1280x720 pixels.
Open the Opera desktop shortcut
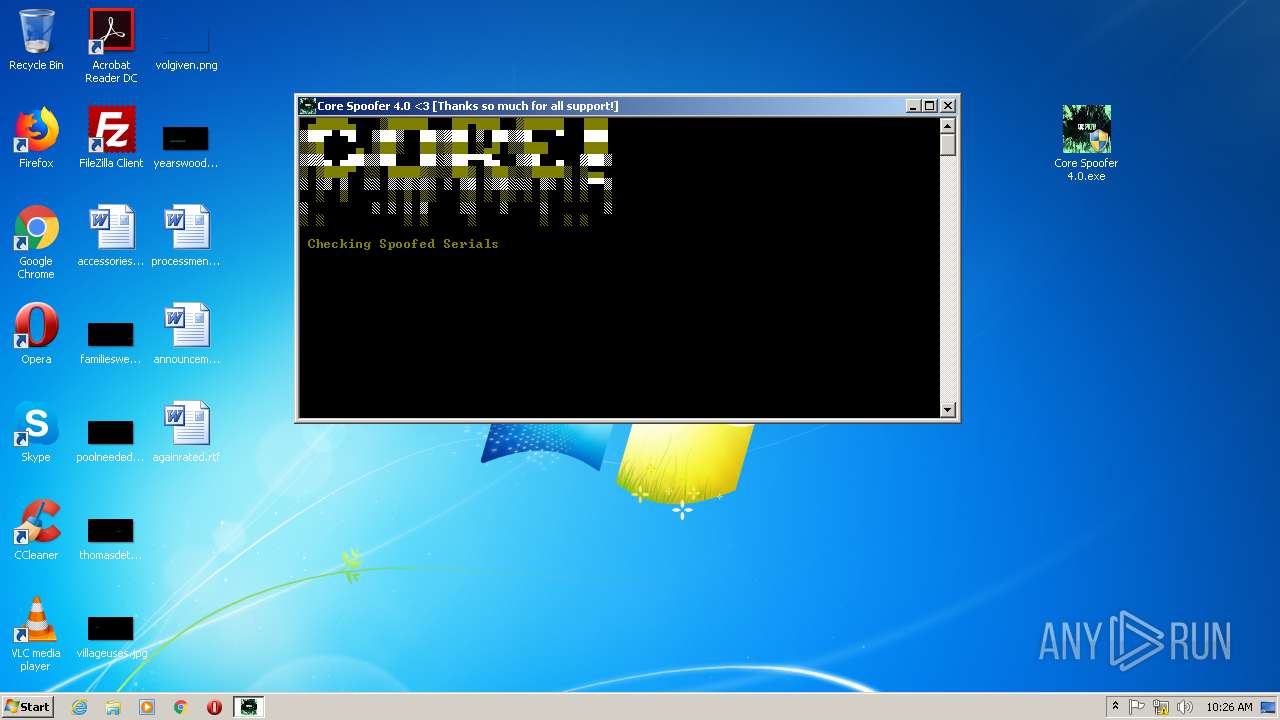click(36, 334)
